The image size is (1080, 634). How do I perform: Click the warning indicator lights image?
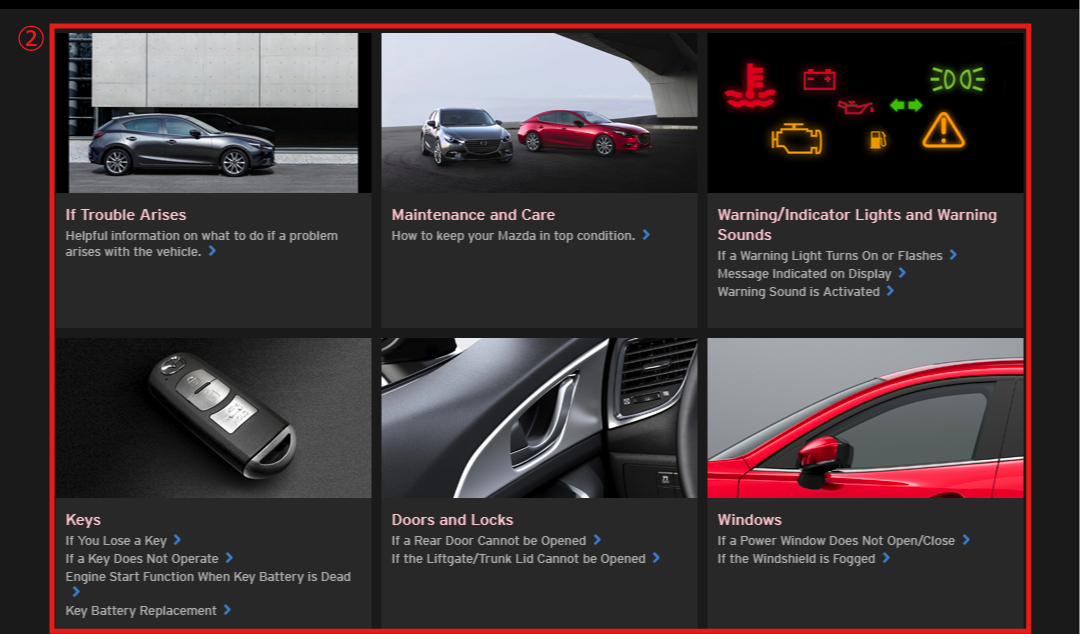(x=865, y=112)
